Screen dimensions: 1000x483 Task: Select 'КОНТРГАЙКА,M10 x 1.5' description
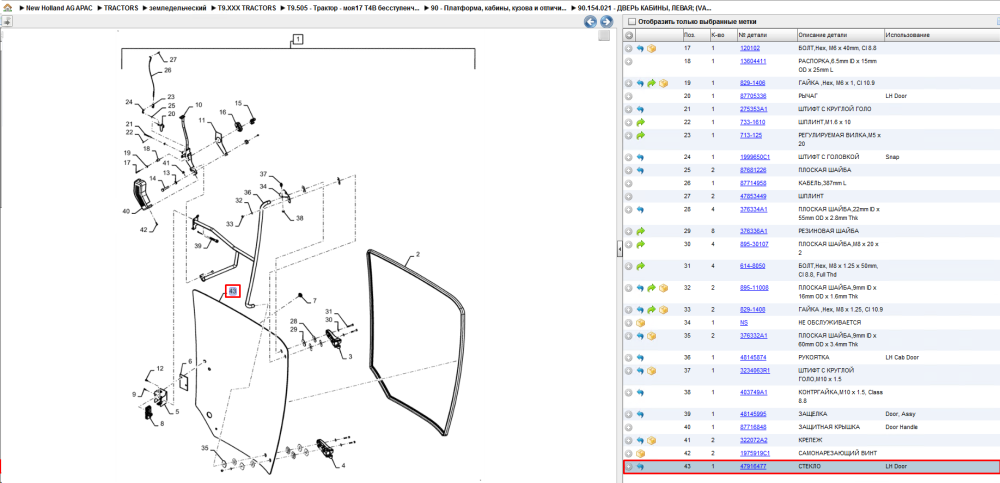click(x=839, y=396)
